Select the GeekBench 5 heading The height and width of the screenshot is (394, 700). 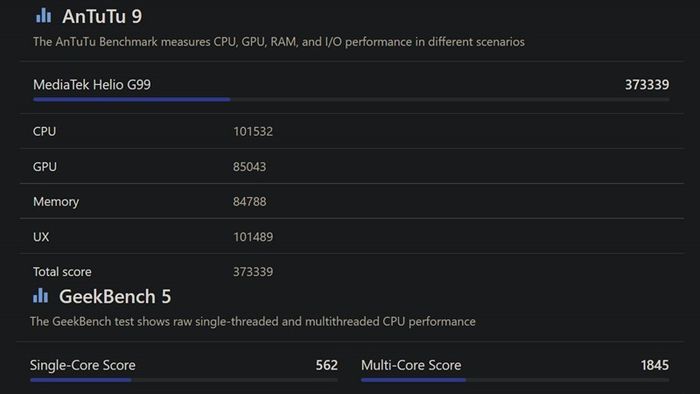point(115,297)
